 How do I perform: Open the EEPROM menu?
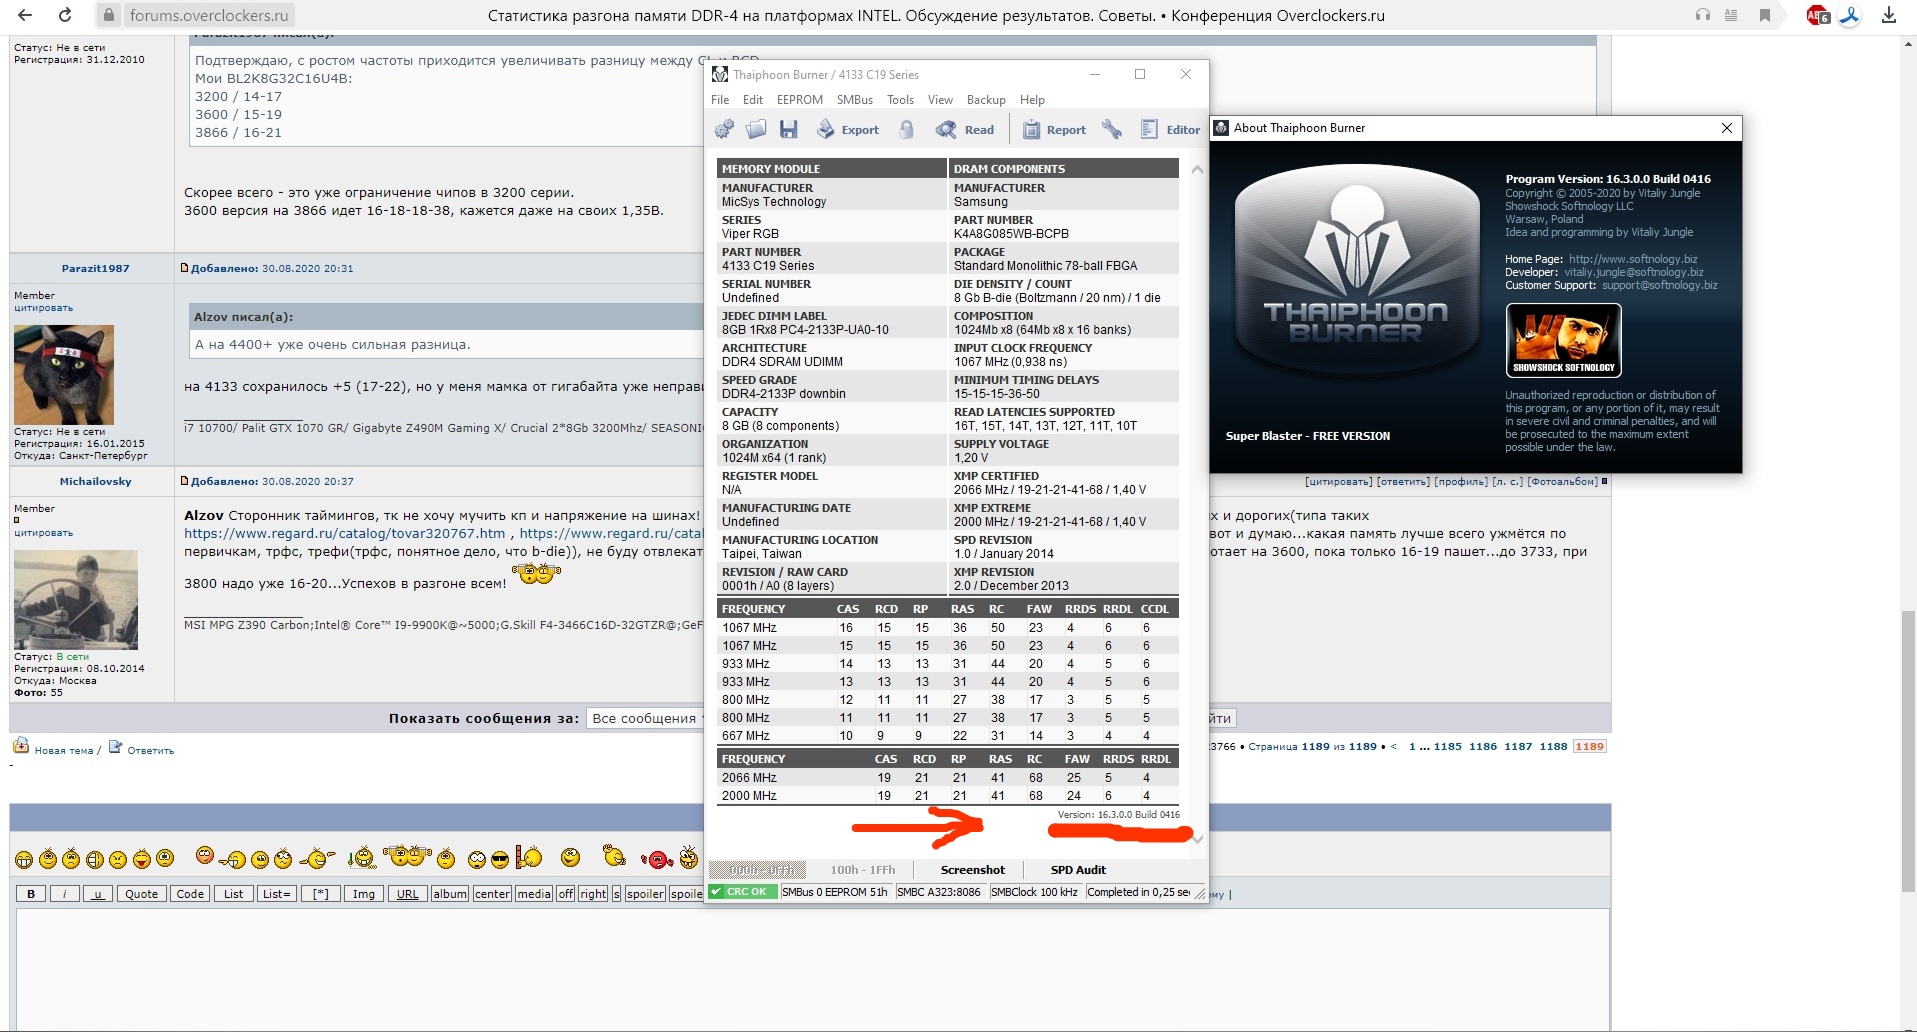(x=800, y=100)
